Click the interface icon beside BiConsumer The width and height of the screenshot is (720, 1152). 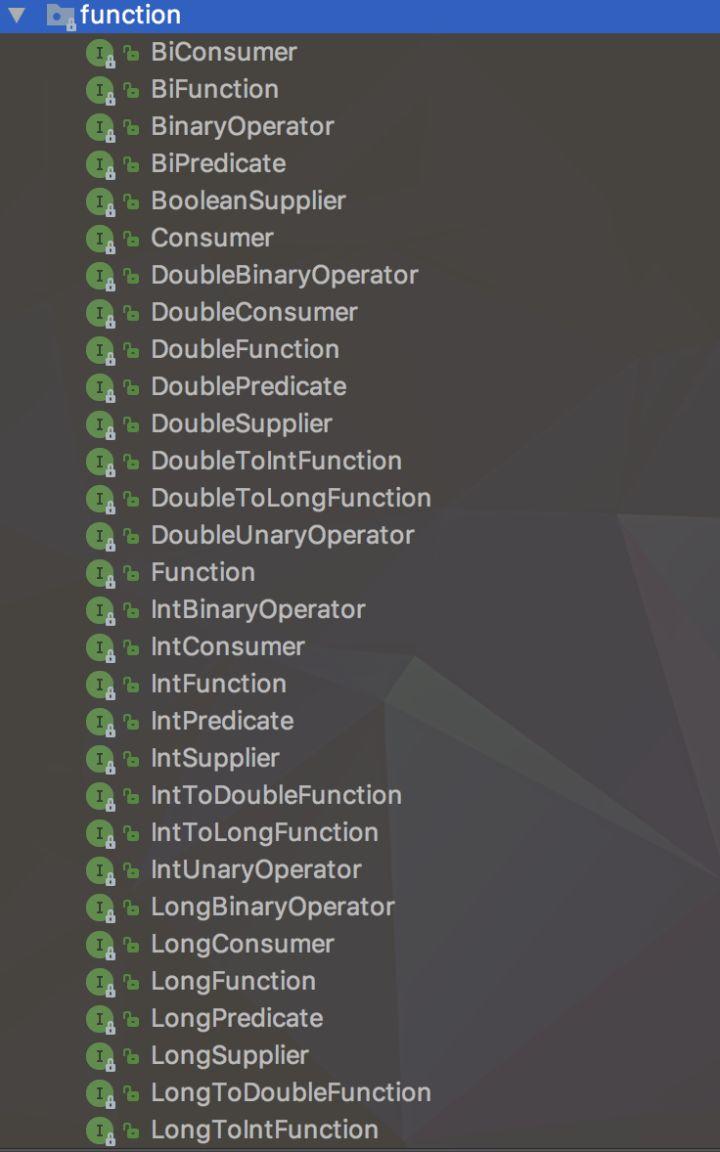pyautogui.click(x=100, y=52)
